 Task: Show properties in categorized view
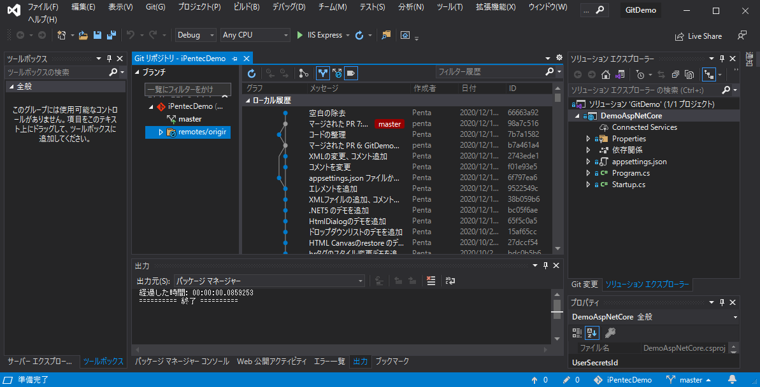tap(577, 333)
